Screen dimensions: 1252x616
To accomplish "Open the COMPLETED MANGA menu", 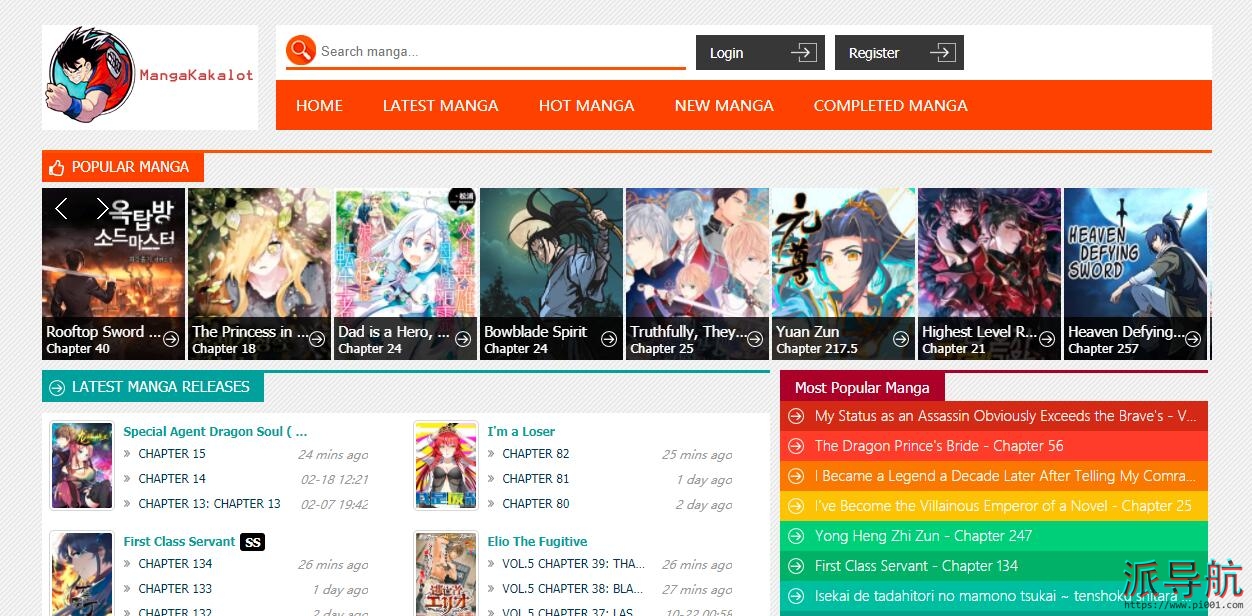I will [890, 105].
